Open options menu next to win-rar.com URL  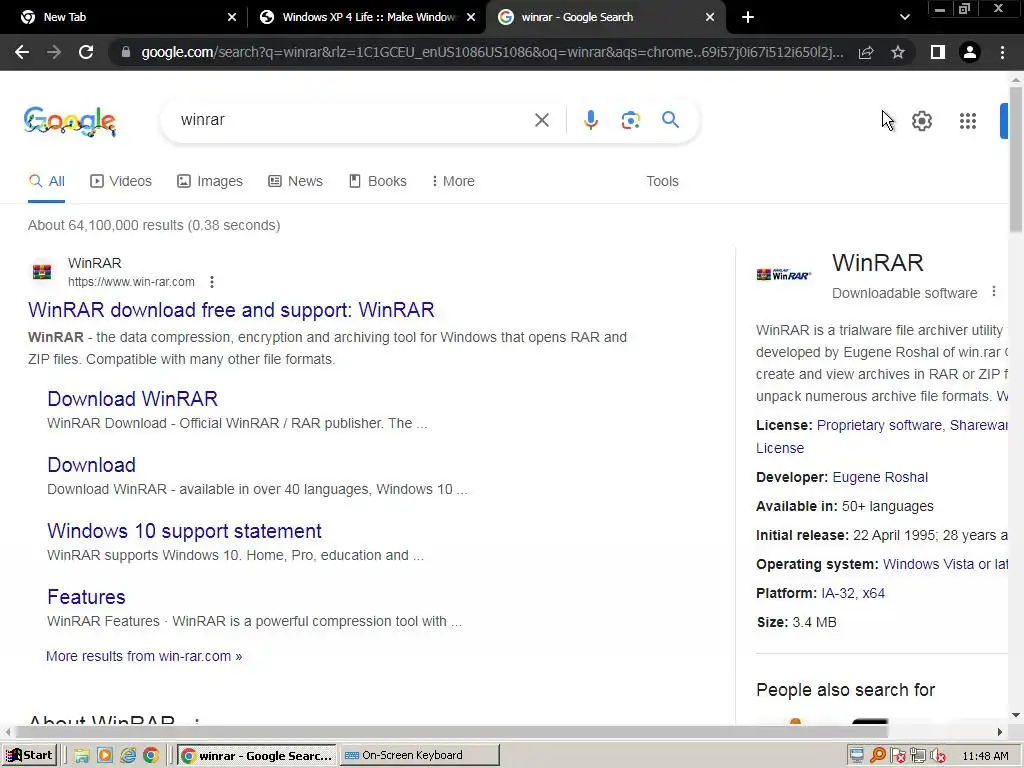[212, 282]
